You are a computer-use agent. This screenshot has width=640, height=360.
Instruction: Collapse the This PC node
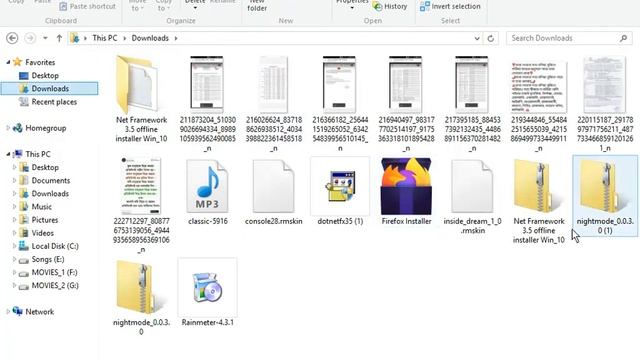[8, 154]
